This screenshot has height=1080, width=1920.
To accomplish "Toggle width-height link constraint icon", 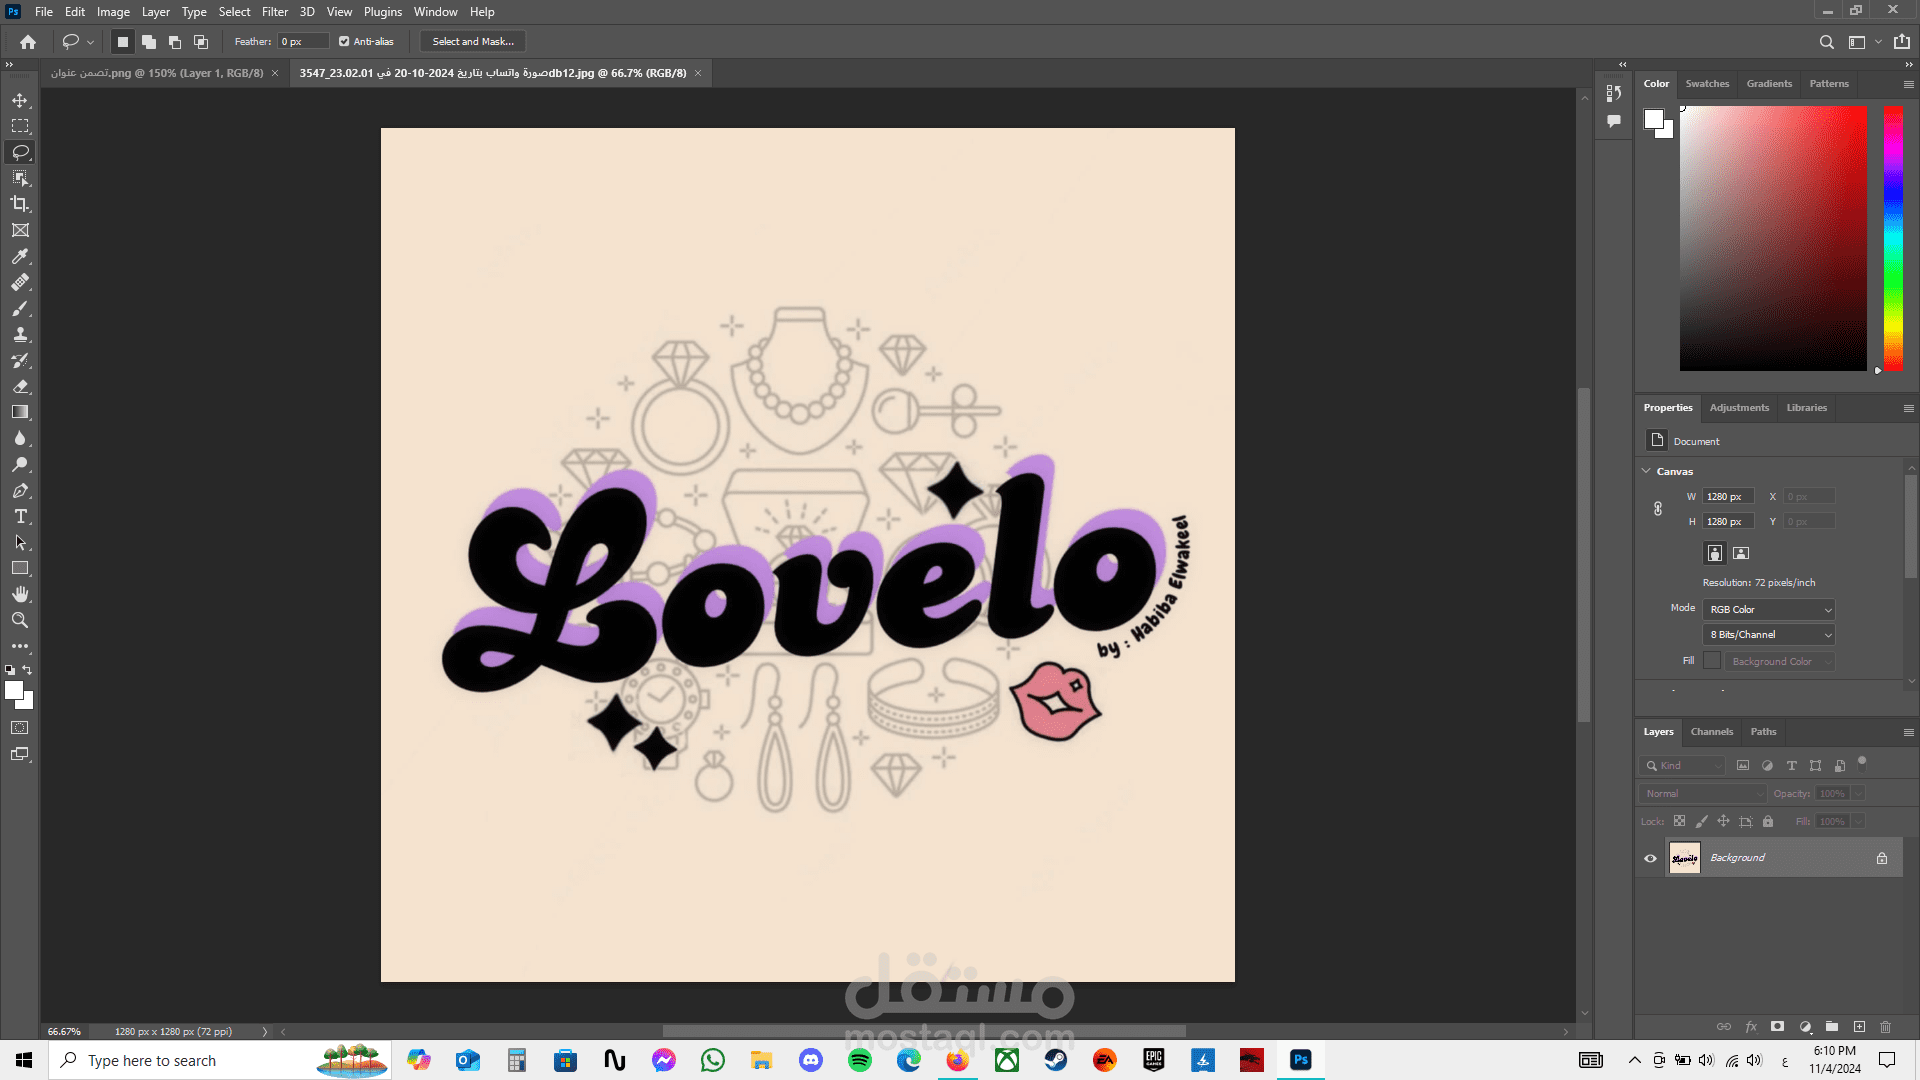I will click(x=1658, y=509).
